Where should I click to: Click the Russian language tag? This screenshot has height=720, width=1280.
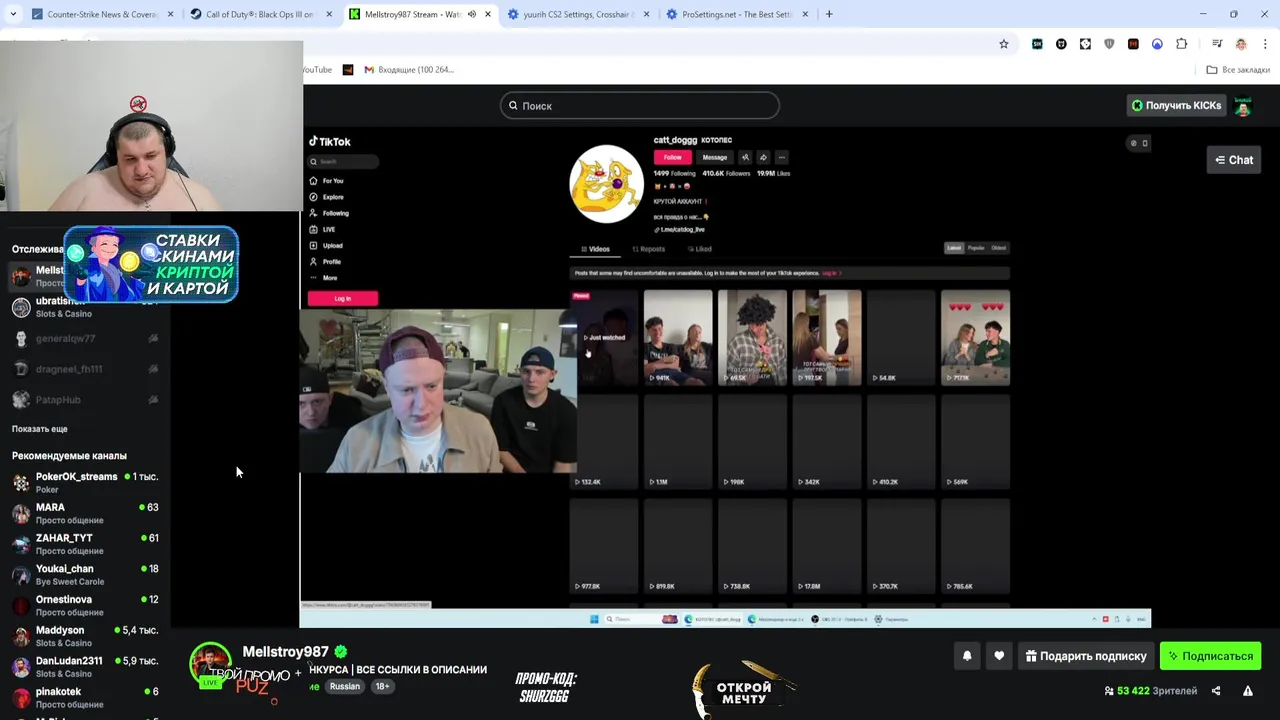[345, 687]
